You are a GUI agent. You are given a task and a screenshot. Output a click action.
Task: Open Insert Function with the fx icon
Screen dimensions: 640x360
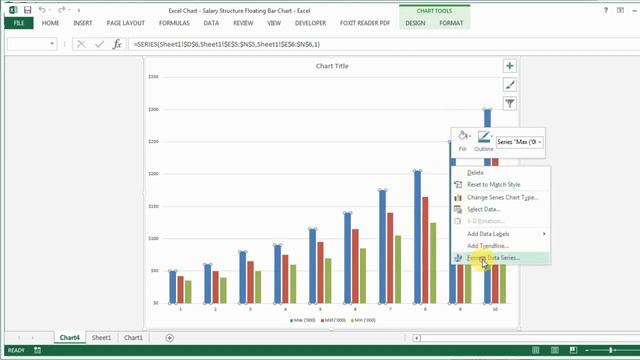click(x=117, y=44)
